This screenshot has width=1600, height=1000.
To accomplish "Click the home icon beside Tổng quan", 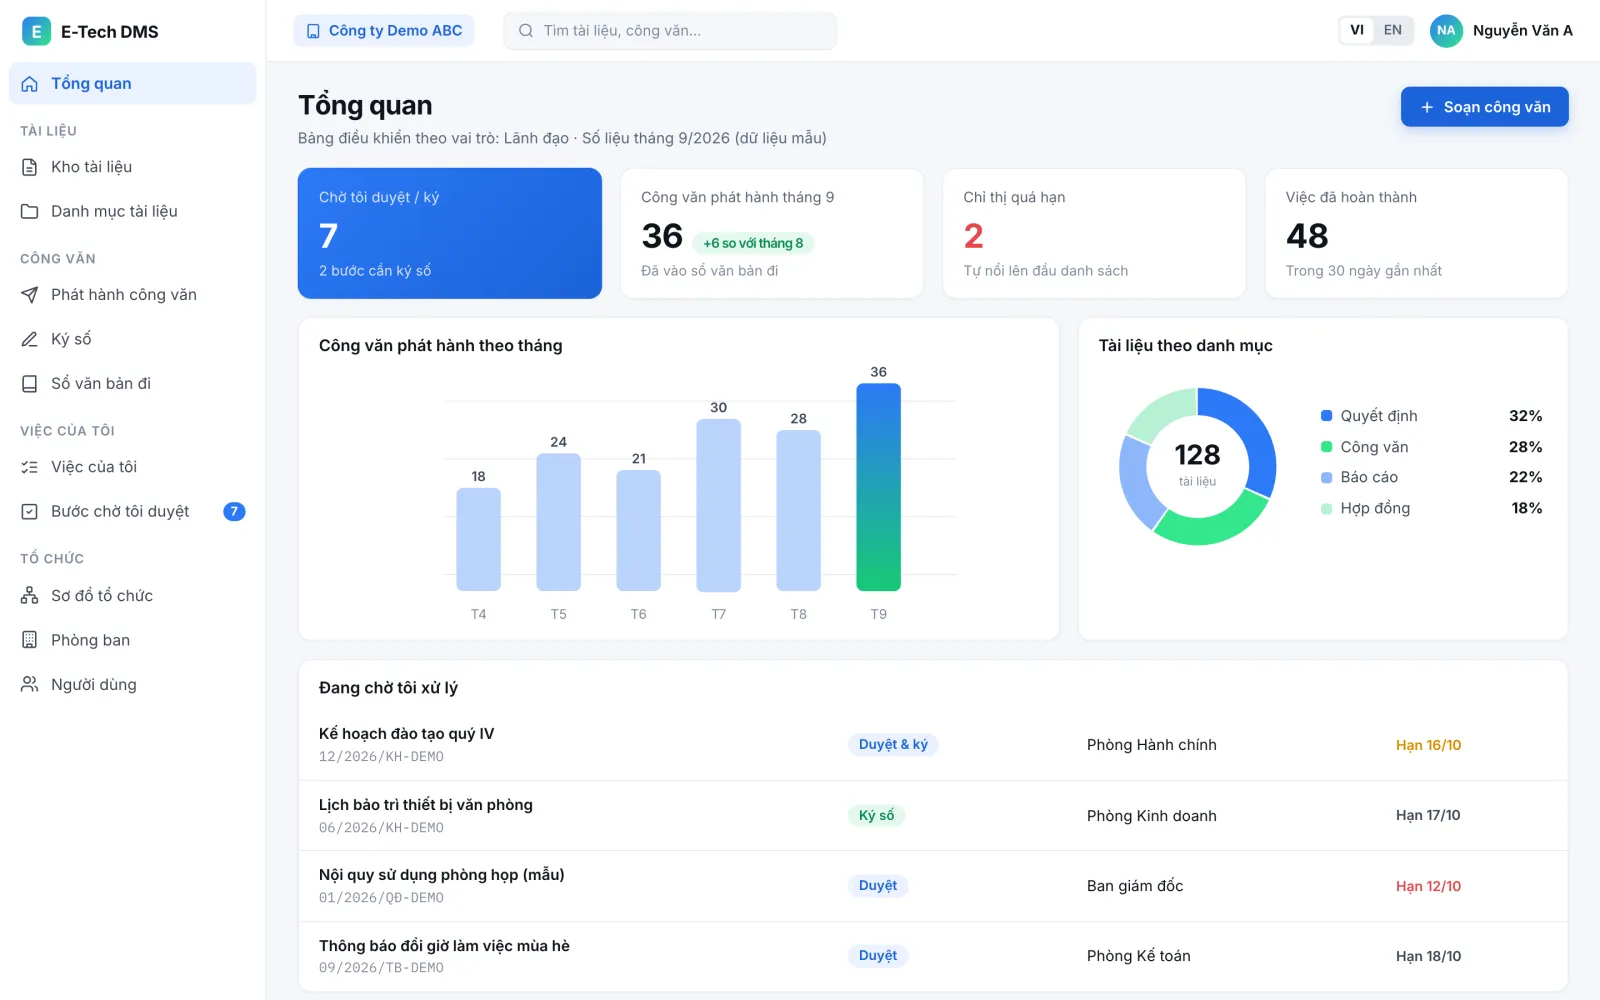I will pos(30,84).
